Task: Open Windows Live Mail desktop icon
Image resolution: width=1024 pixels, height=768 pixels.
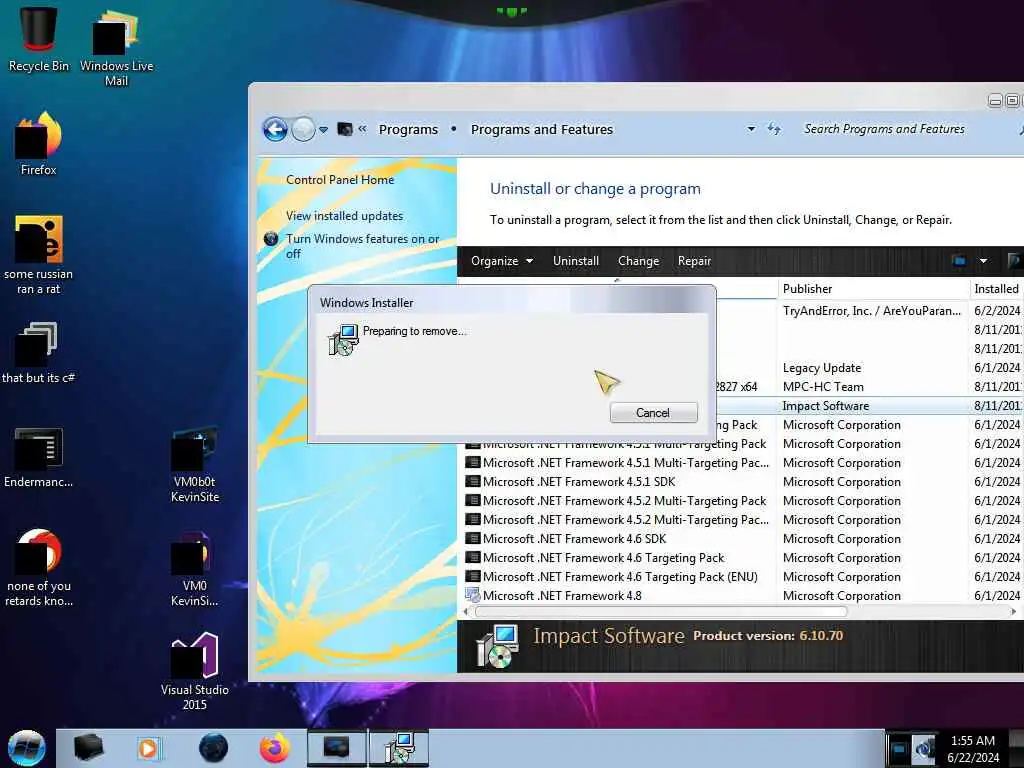Action: pyautogui.click(x=116, y=47)
